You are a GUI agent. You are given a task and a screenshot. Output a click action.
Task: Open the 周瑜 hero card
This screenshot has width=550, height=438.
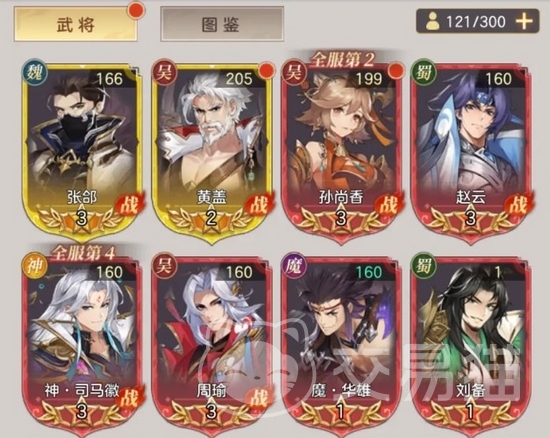pos(212,346)
